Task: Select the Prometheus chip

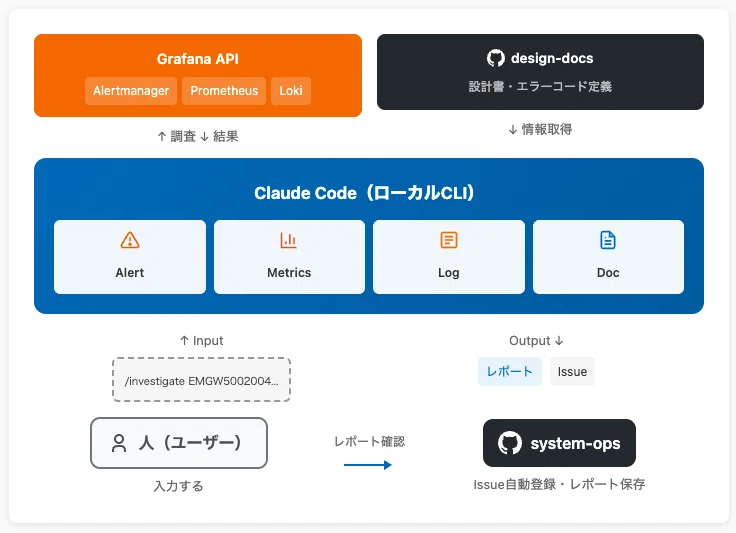Action: [224, 91]
